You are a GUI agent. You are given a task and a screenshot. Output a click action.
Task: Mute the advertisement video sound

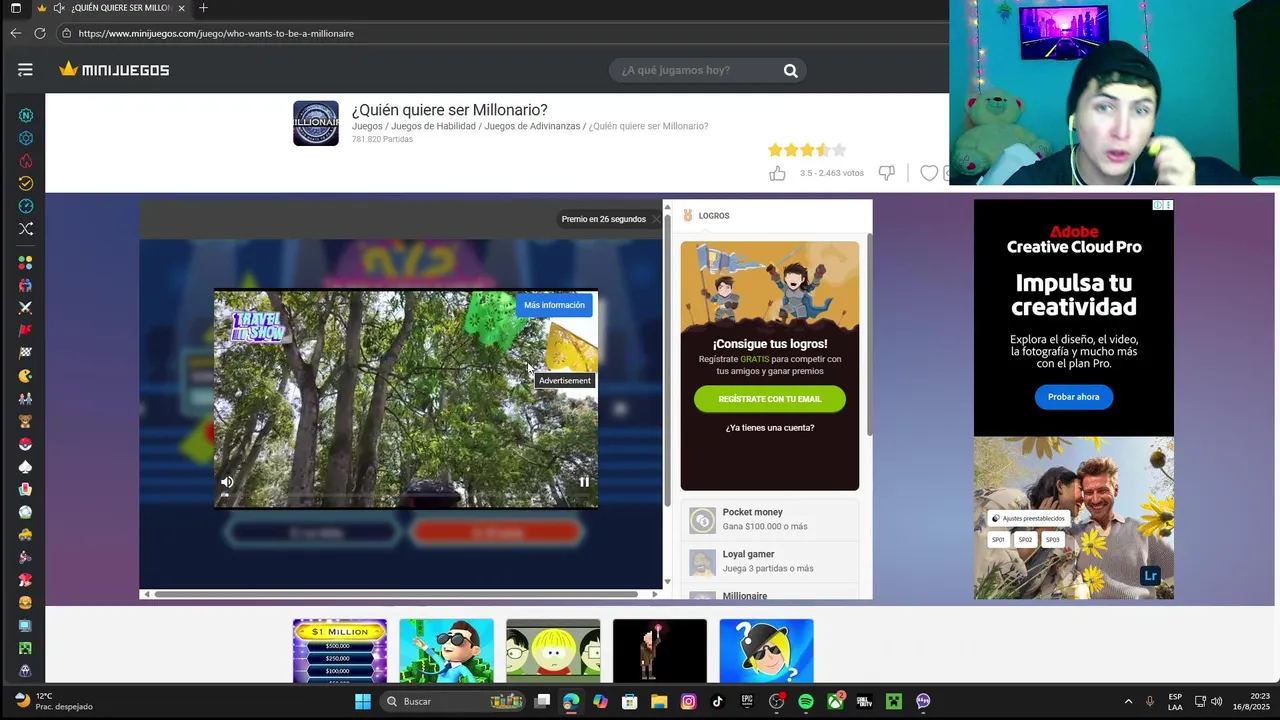click(x=227, y=482)
